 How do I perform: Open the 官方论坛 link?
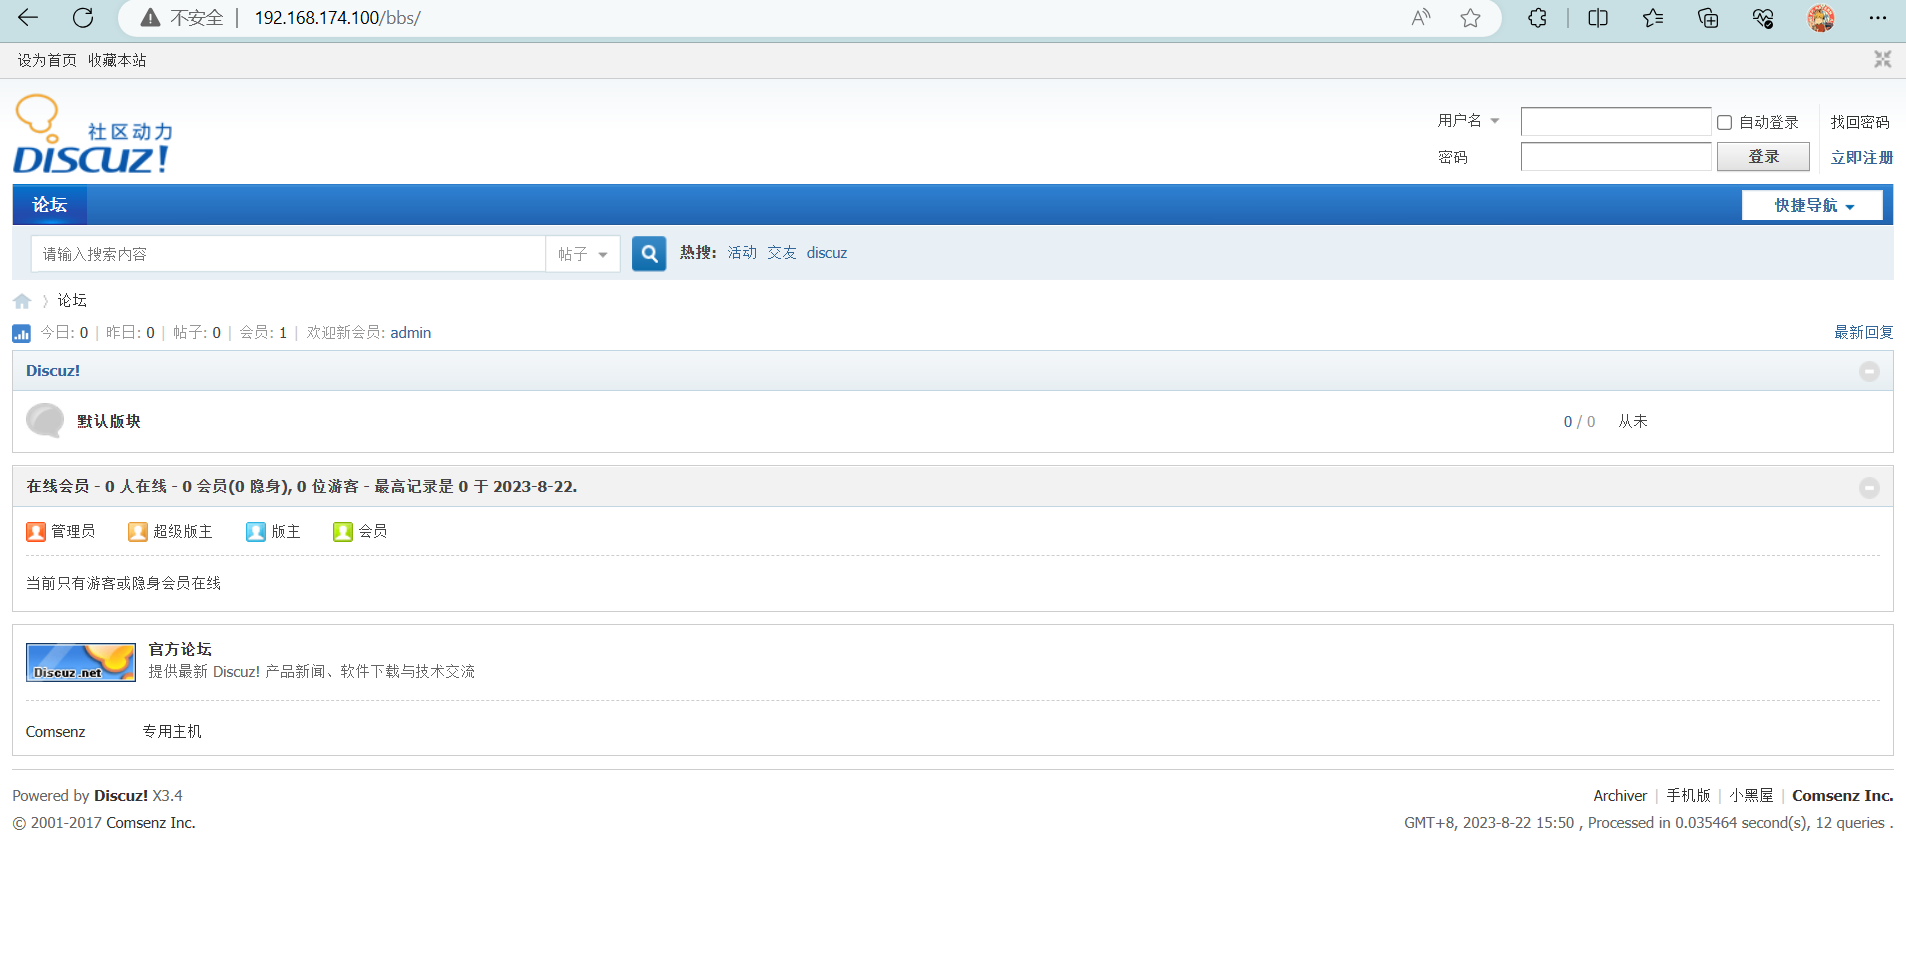(180, 649)
